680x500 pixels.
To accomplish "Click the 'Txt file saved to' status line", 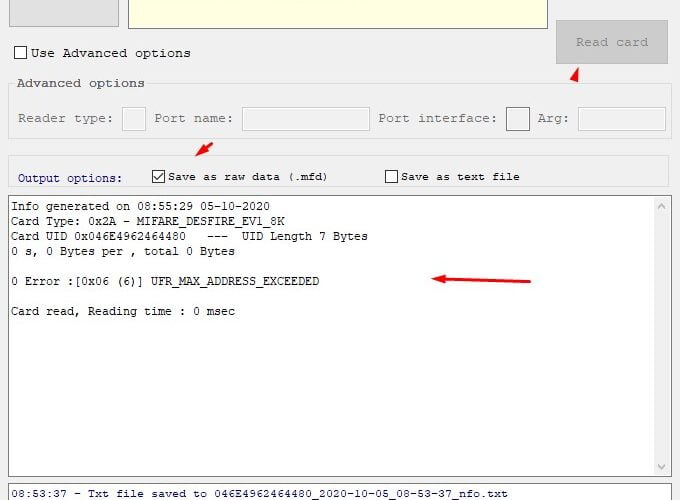I will point(259,493).
